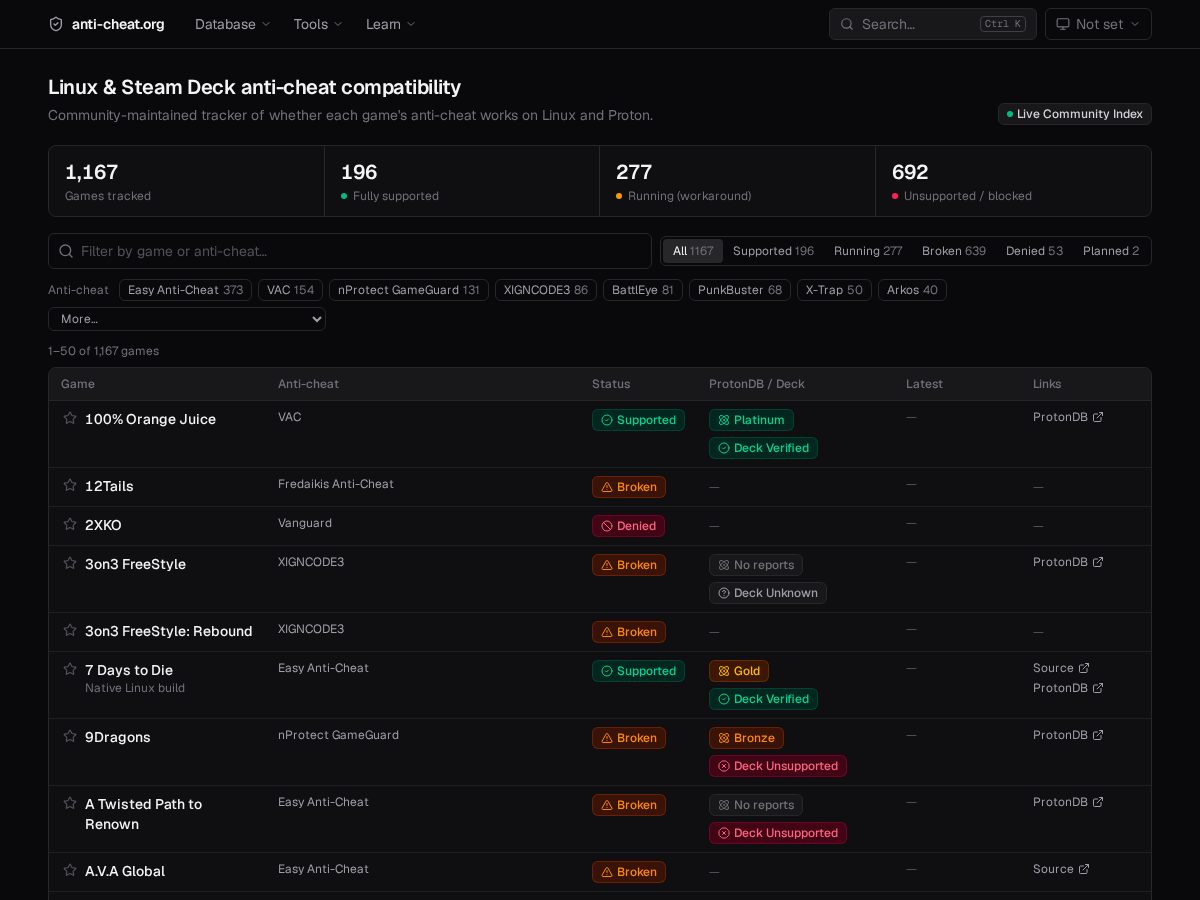The image size is (1200, 900).
Task: Focus the Filter by game or anti-cheat field
Action: 350,251
